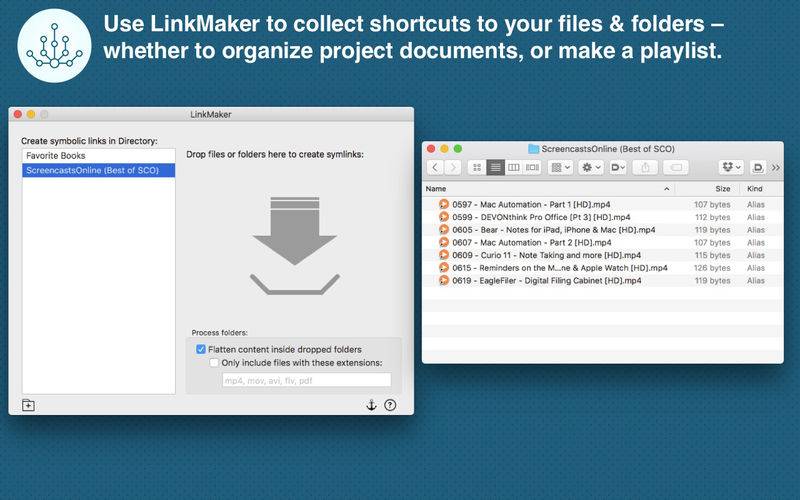The width and height of the screenshot is (800, 500).
Task: Switch Finder to list view
Action: coord(495,167)
